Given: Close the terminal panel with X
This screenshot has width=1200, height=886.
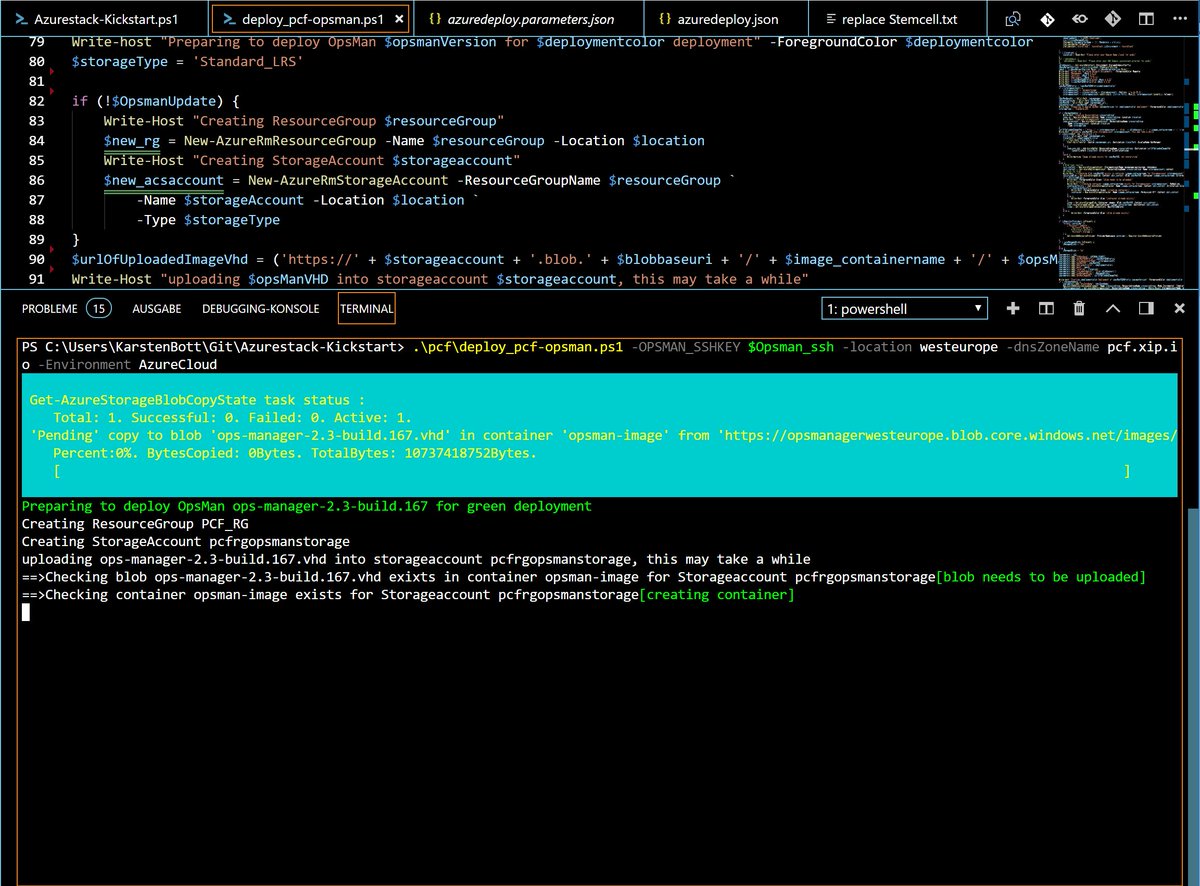Looking at the screenshot, I should [1179, 309].
